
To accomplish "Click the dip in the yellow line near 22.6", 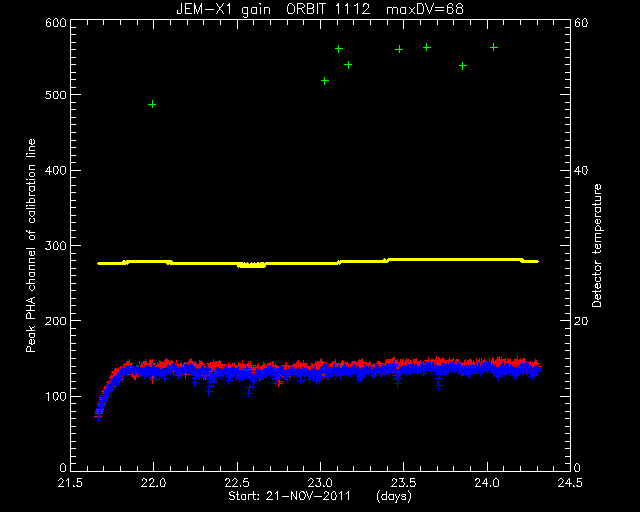I will 251,265.
